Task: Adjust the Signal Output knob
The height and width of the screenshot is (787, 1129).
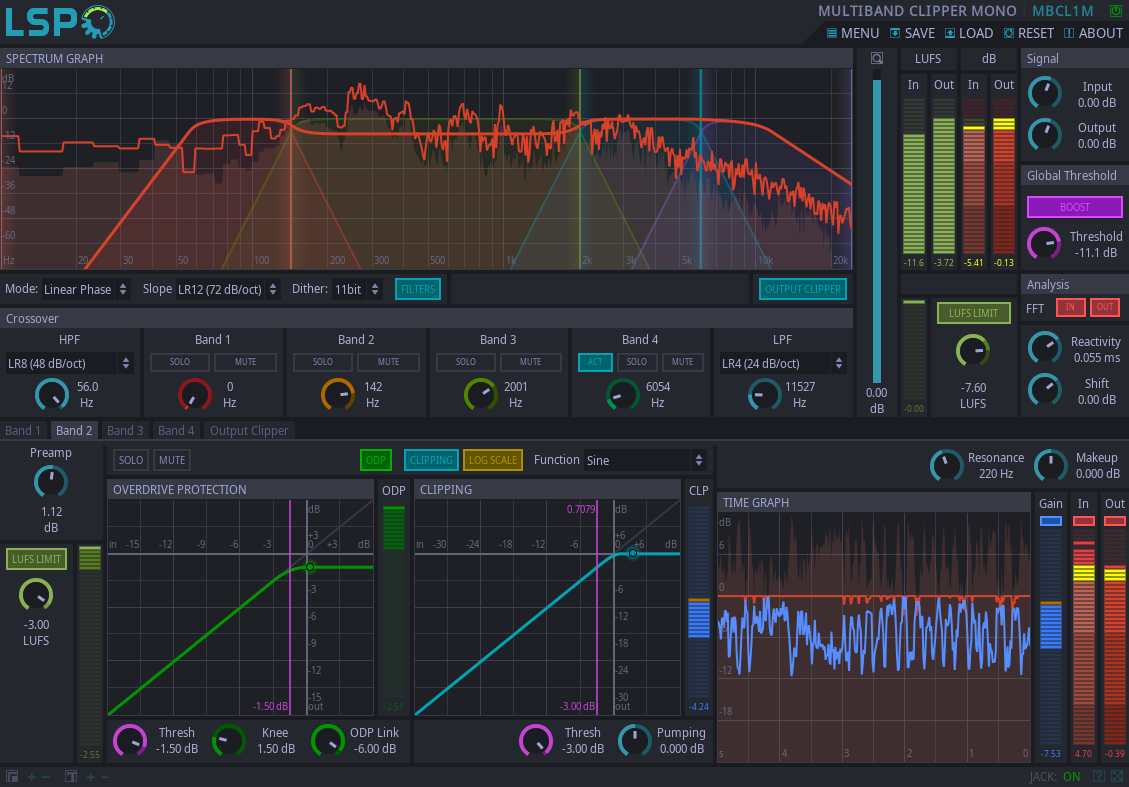Action: [x=1044, y=135]
